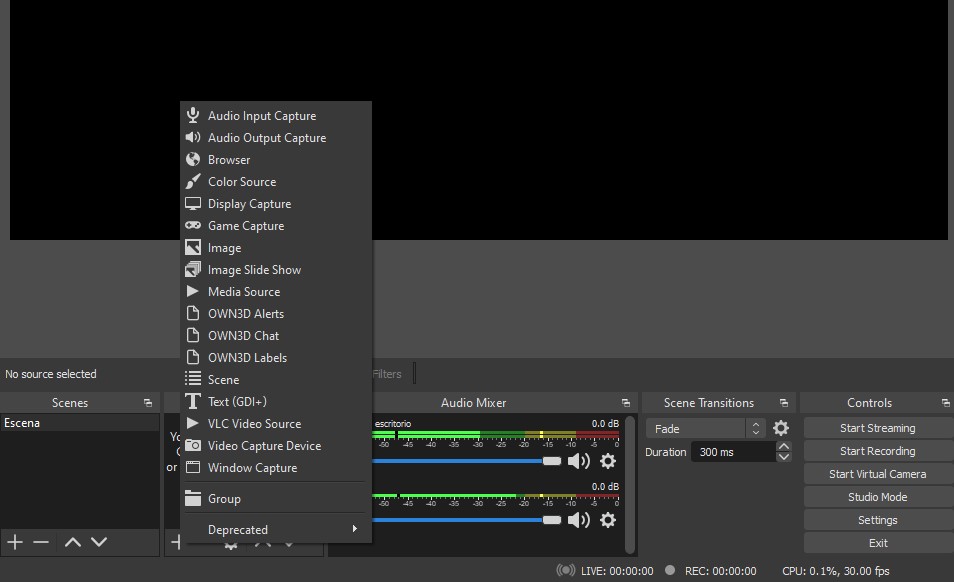Select the Escena scene in the list
954x582 pixels.
click(x=22, y=423)
